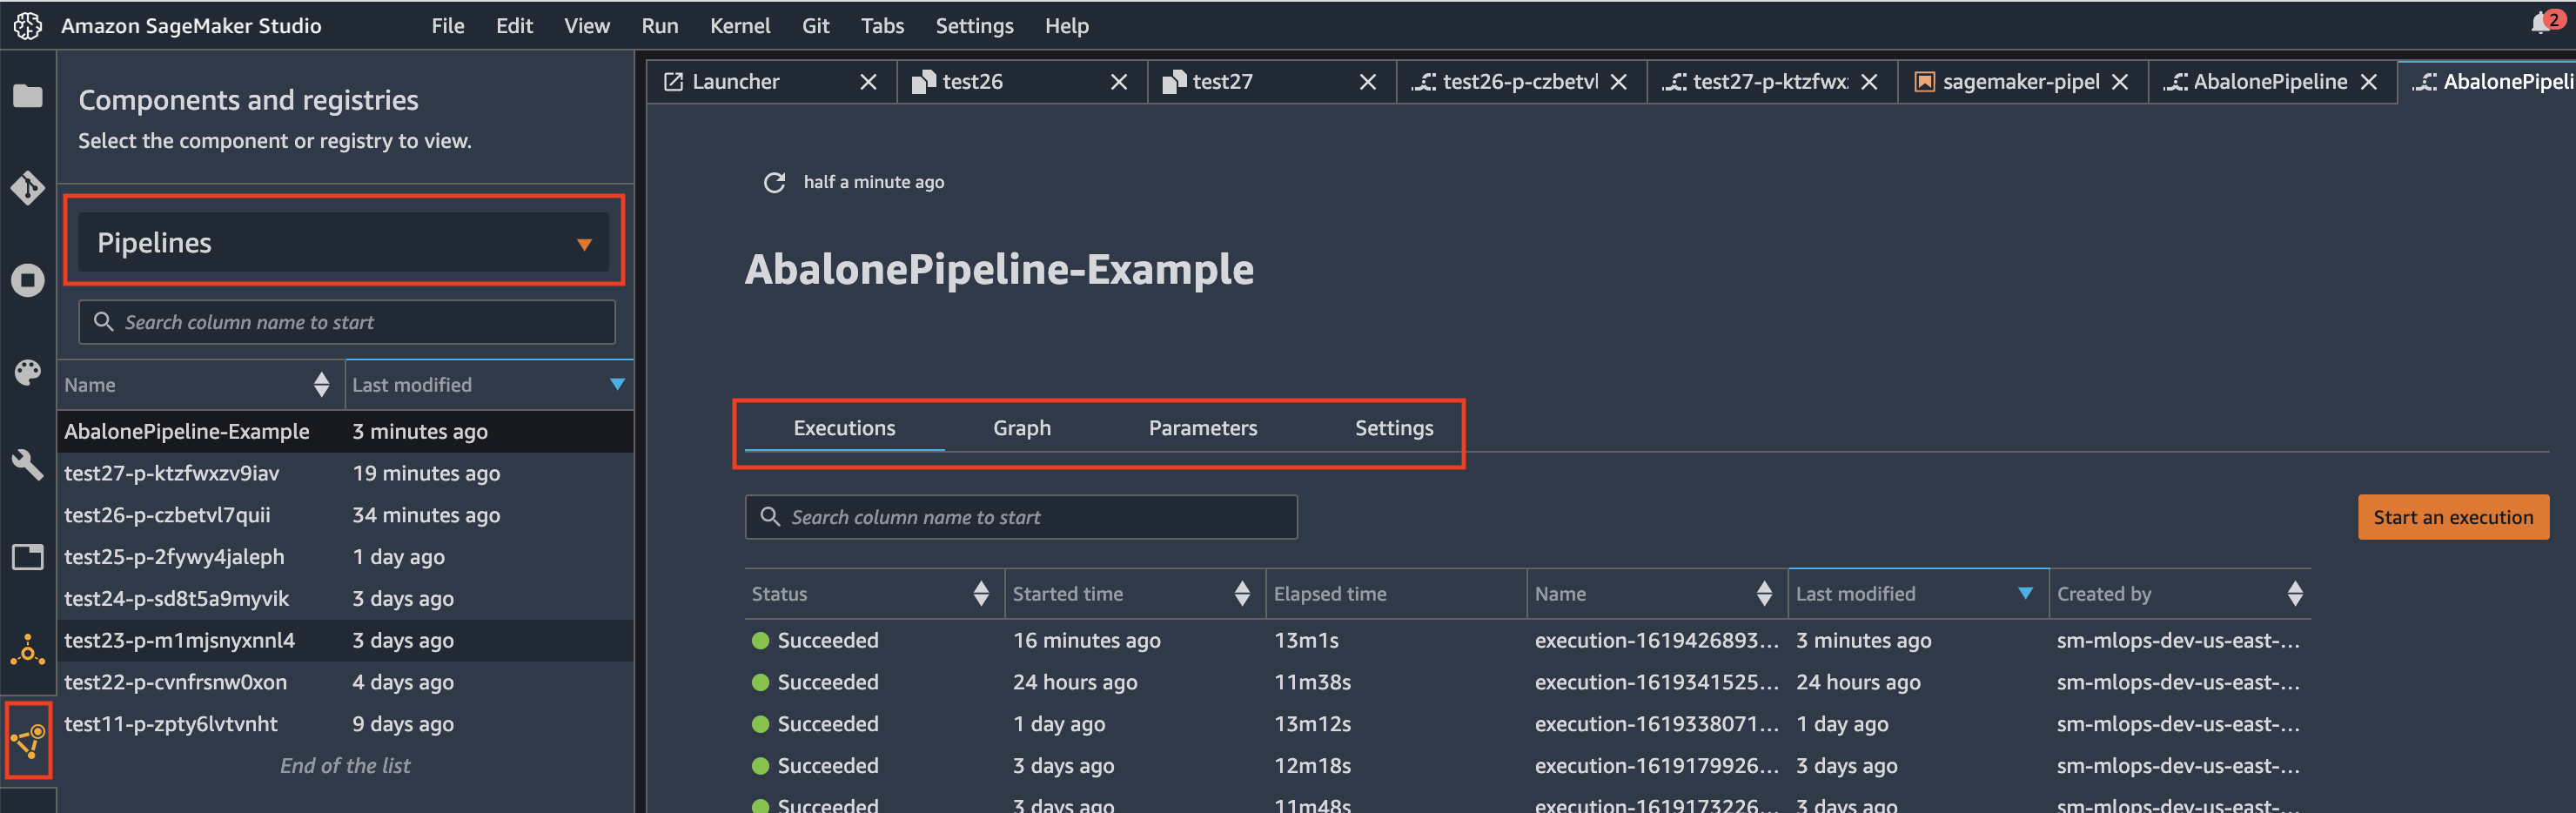Close the test27-p-ktzfwx tab
Image resolution: width=2576 pixels, height=813 pixels.
(x=1869, y=82)
